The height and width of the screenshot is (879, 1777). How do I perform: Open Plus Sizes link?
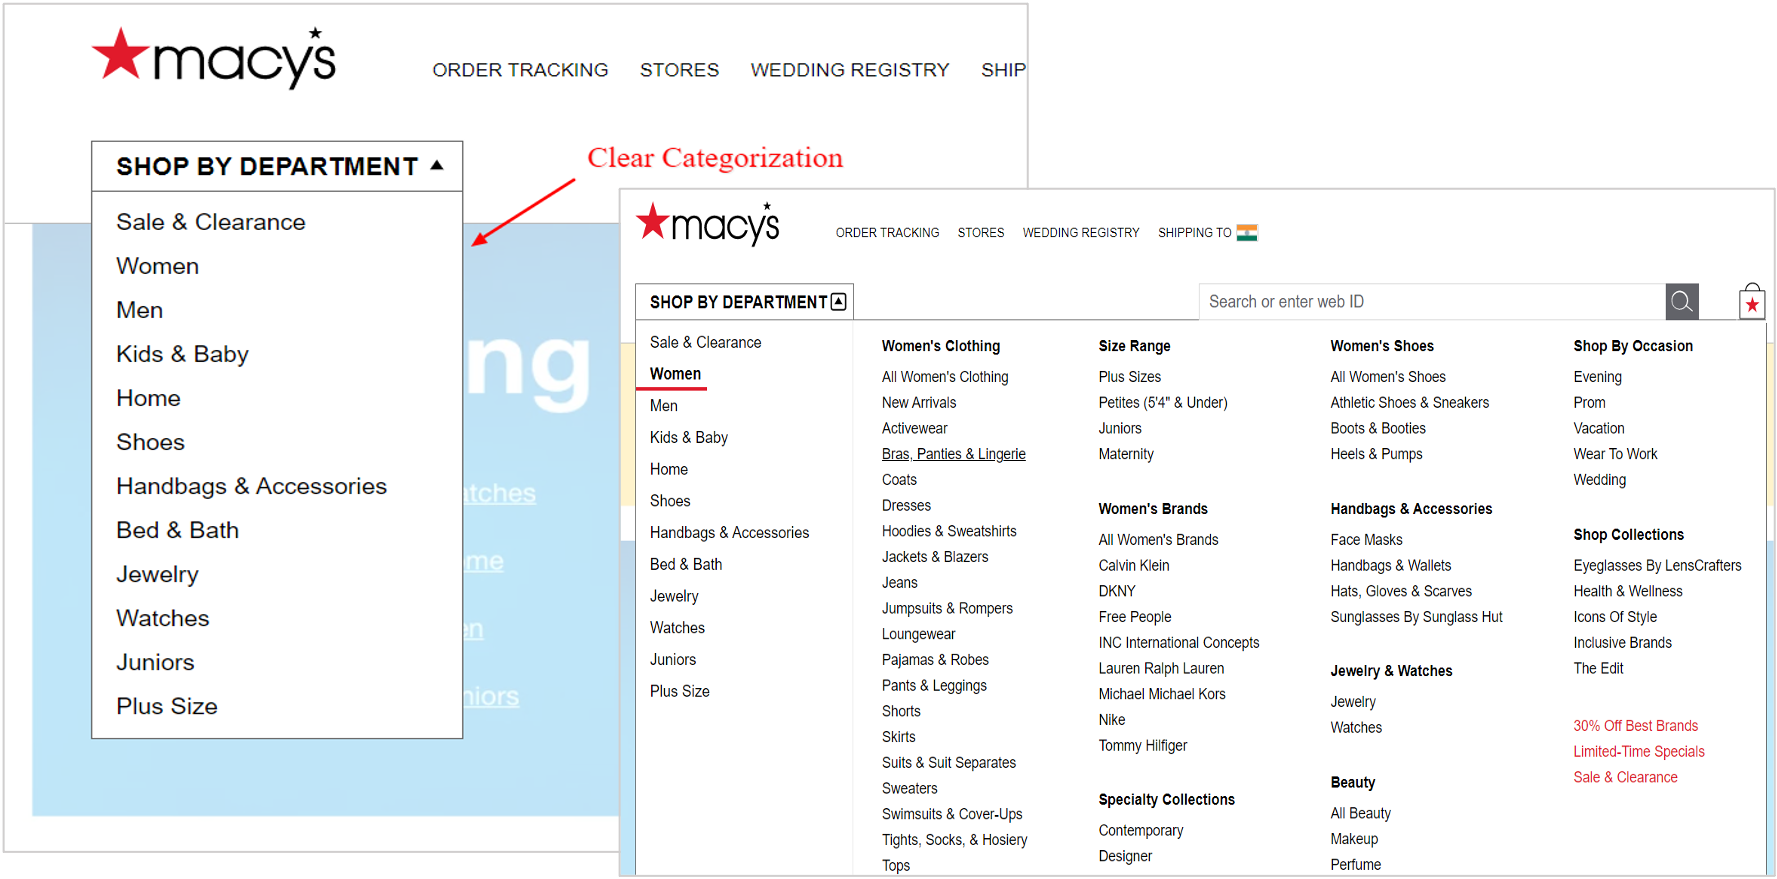tap(1130, 377)
